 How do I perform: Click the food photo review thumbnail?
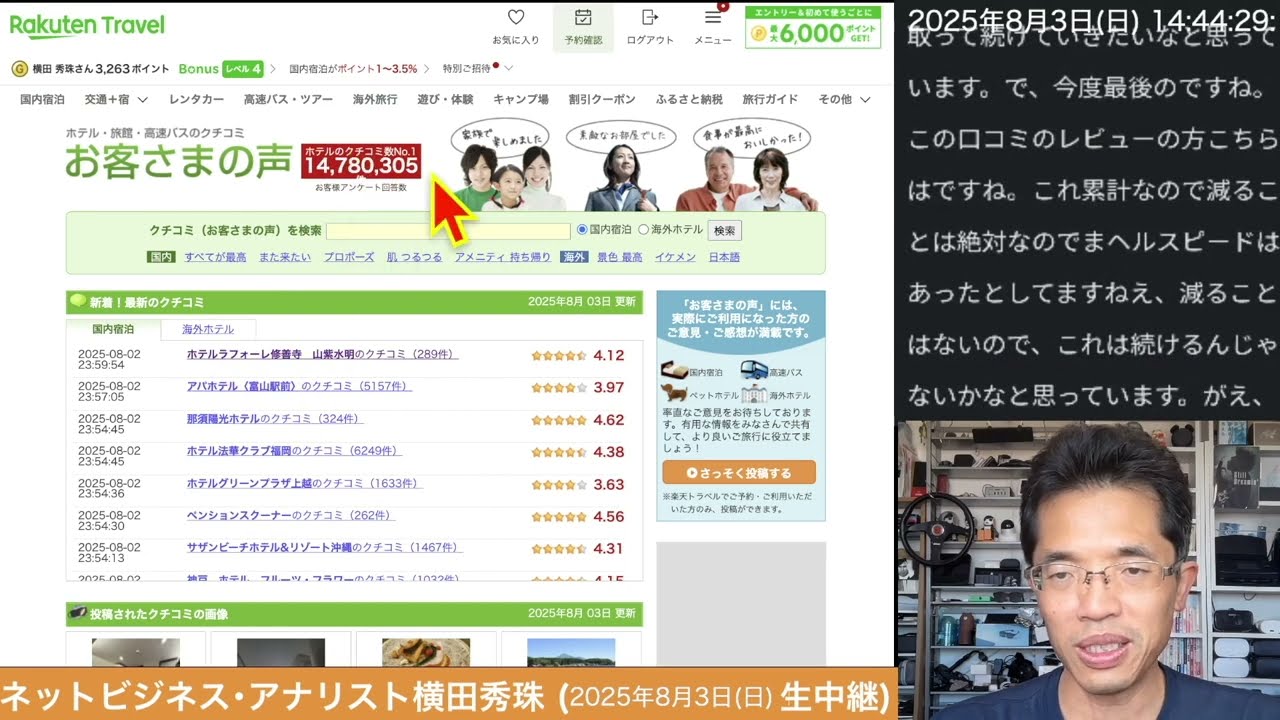click(x=426, y=652)
